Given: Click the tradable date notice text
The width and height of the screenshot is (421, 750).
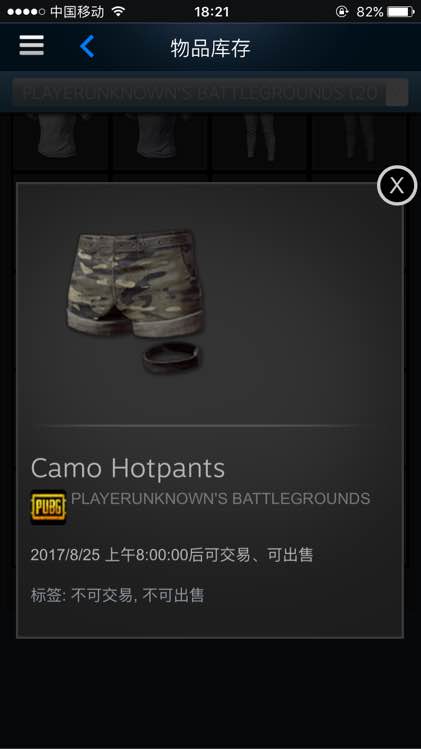Looking at the screenshot, I should click(x=172, y=555).
